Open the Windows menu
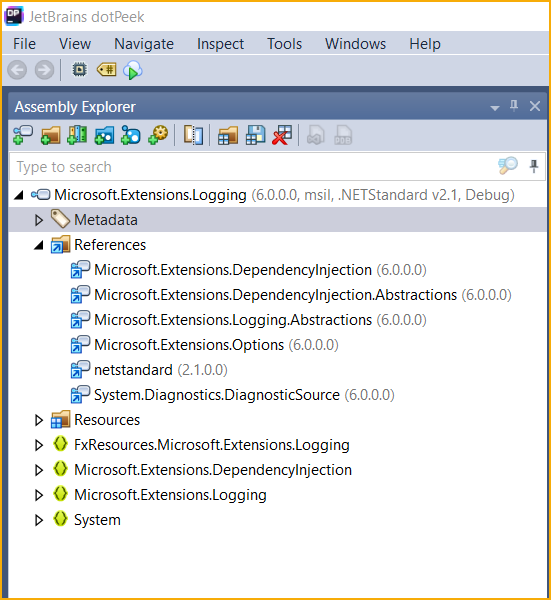The image size is (551, 600). (355, 44)
